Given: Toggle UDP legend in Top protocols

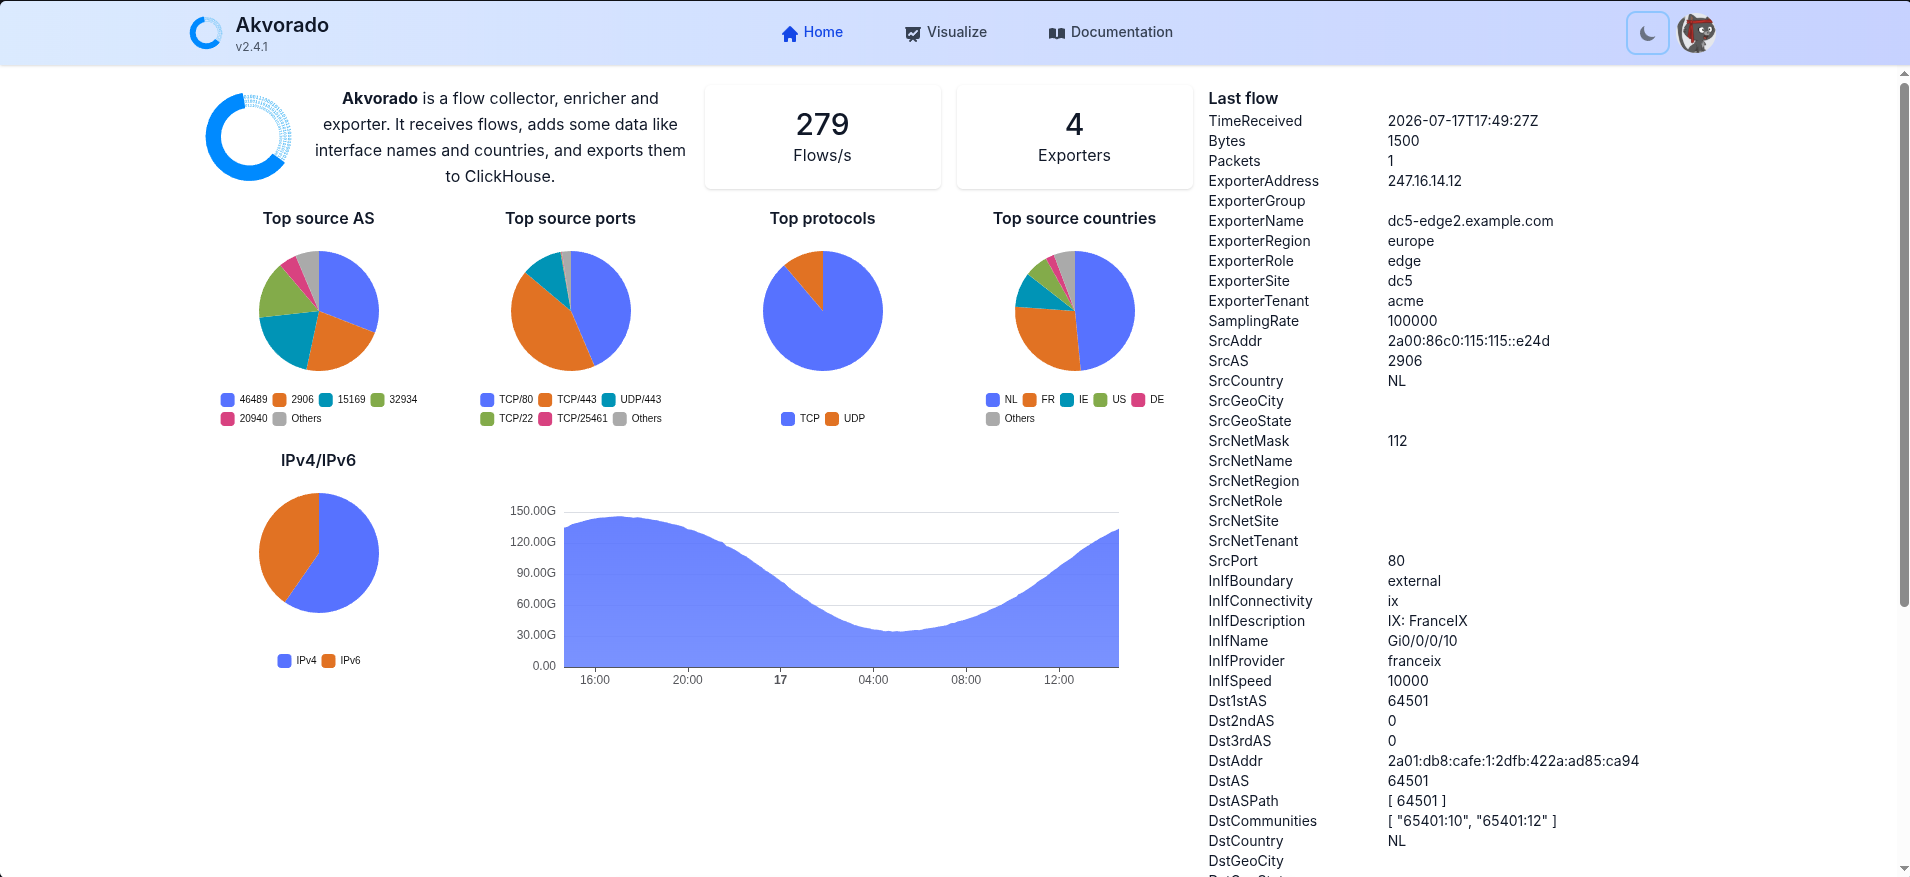Looking at the screenshot, I should [x=845, y=418].
